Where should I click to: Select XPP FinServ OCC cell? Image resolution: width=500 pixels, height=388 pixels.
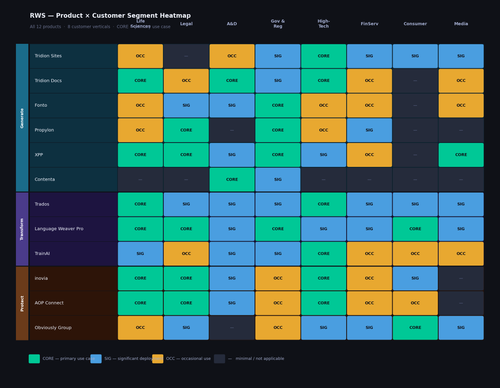[369, 155]
